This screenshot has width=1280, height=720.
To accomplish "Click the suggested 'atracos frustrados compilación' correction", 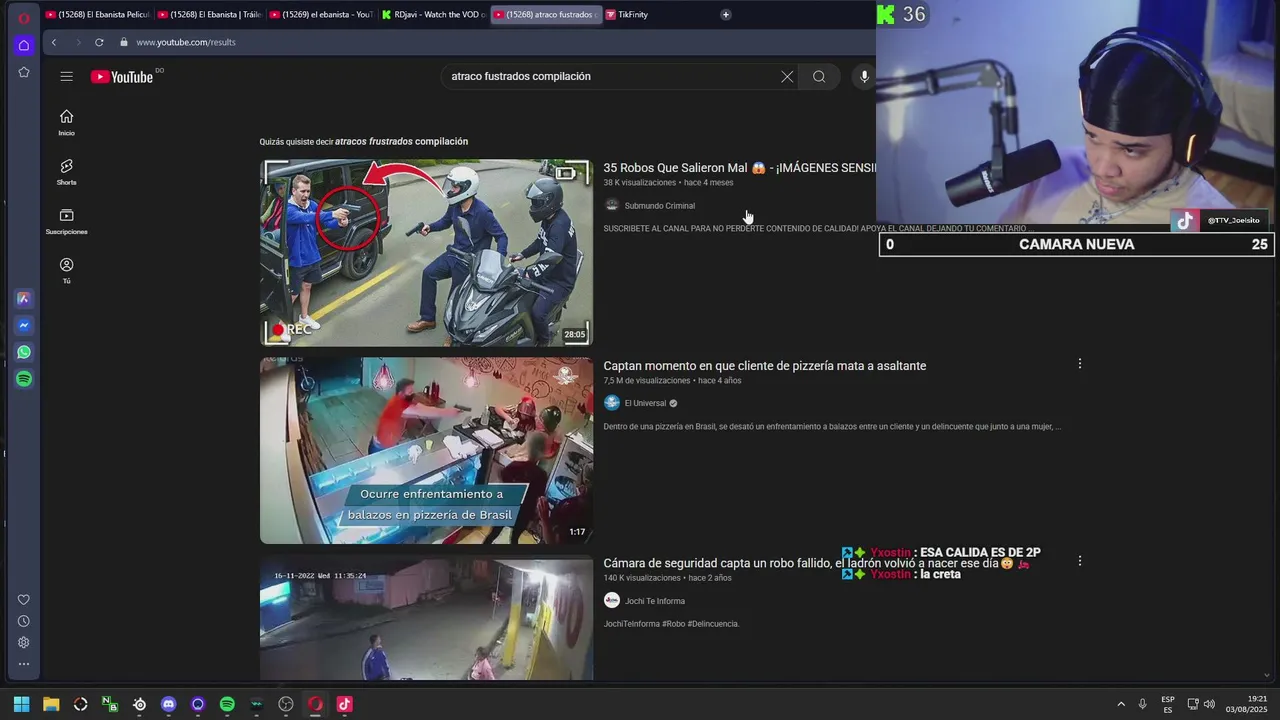I will [401, 141].
